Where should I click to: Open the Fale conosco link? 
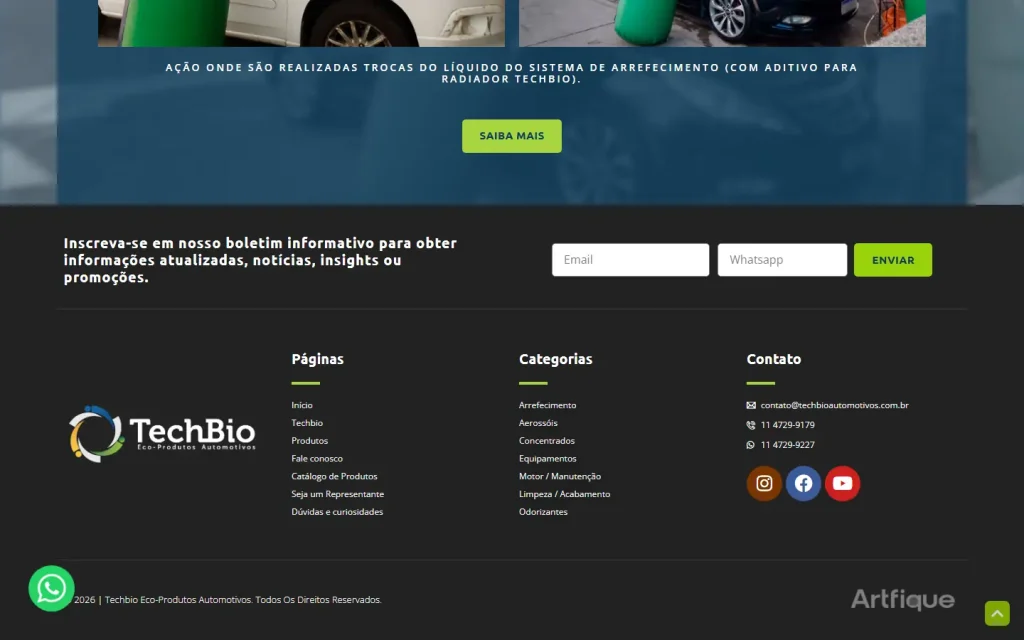click(317, 458)
